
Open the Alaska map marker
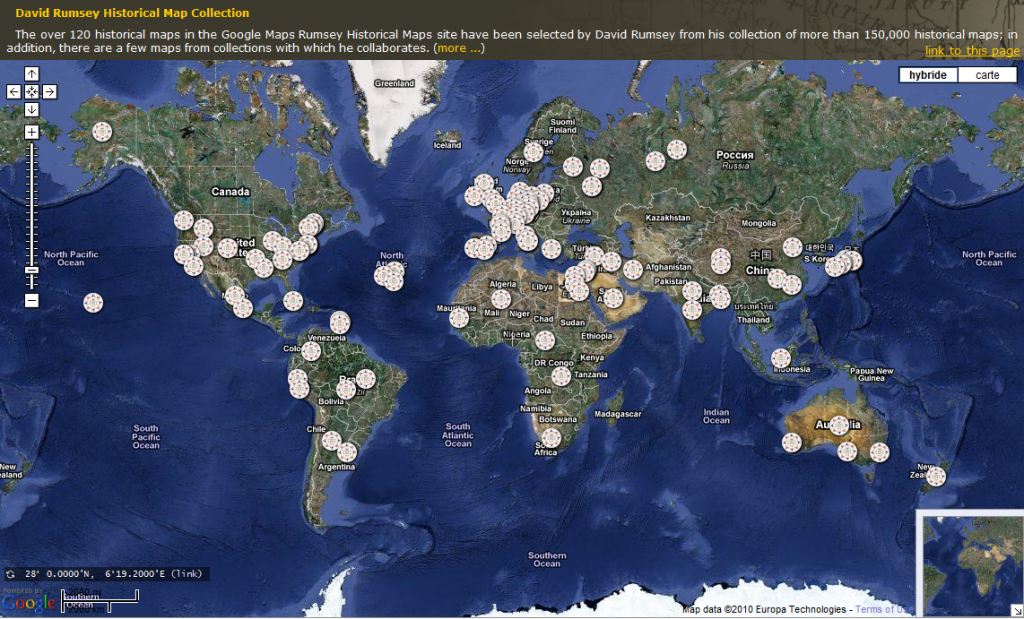[102, 132]
